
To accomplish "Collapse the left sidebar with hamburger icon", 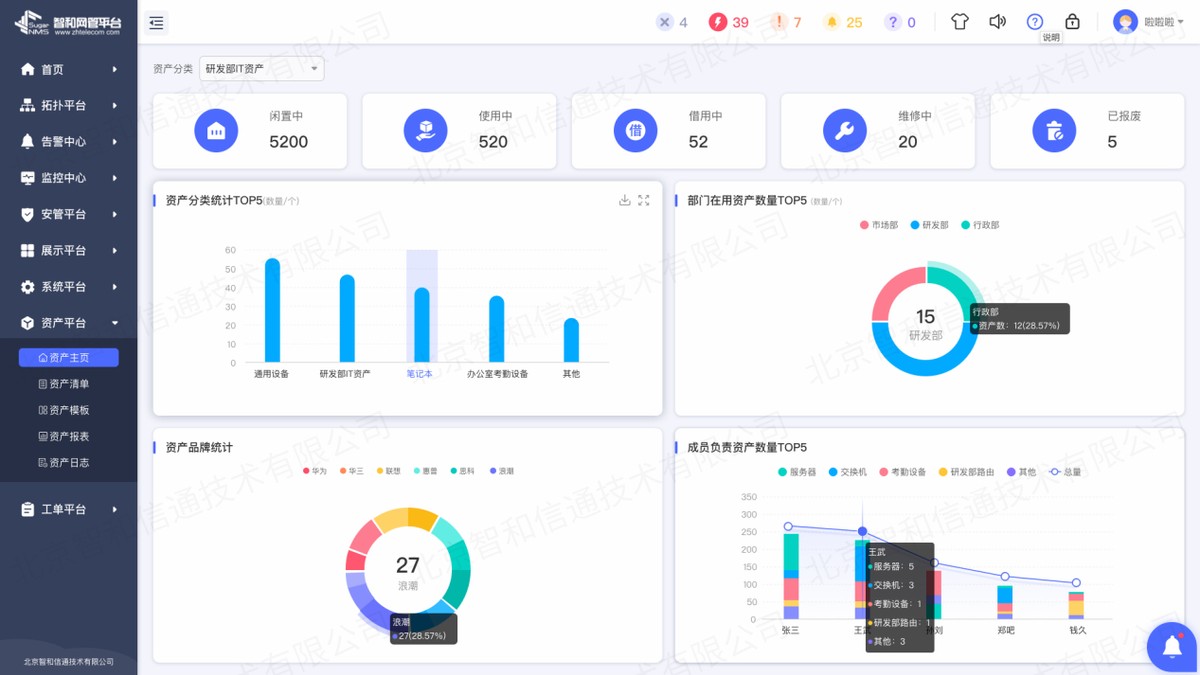I will point(156,21).
